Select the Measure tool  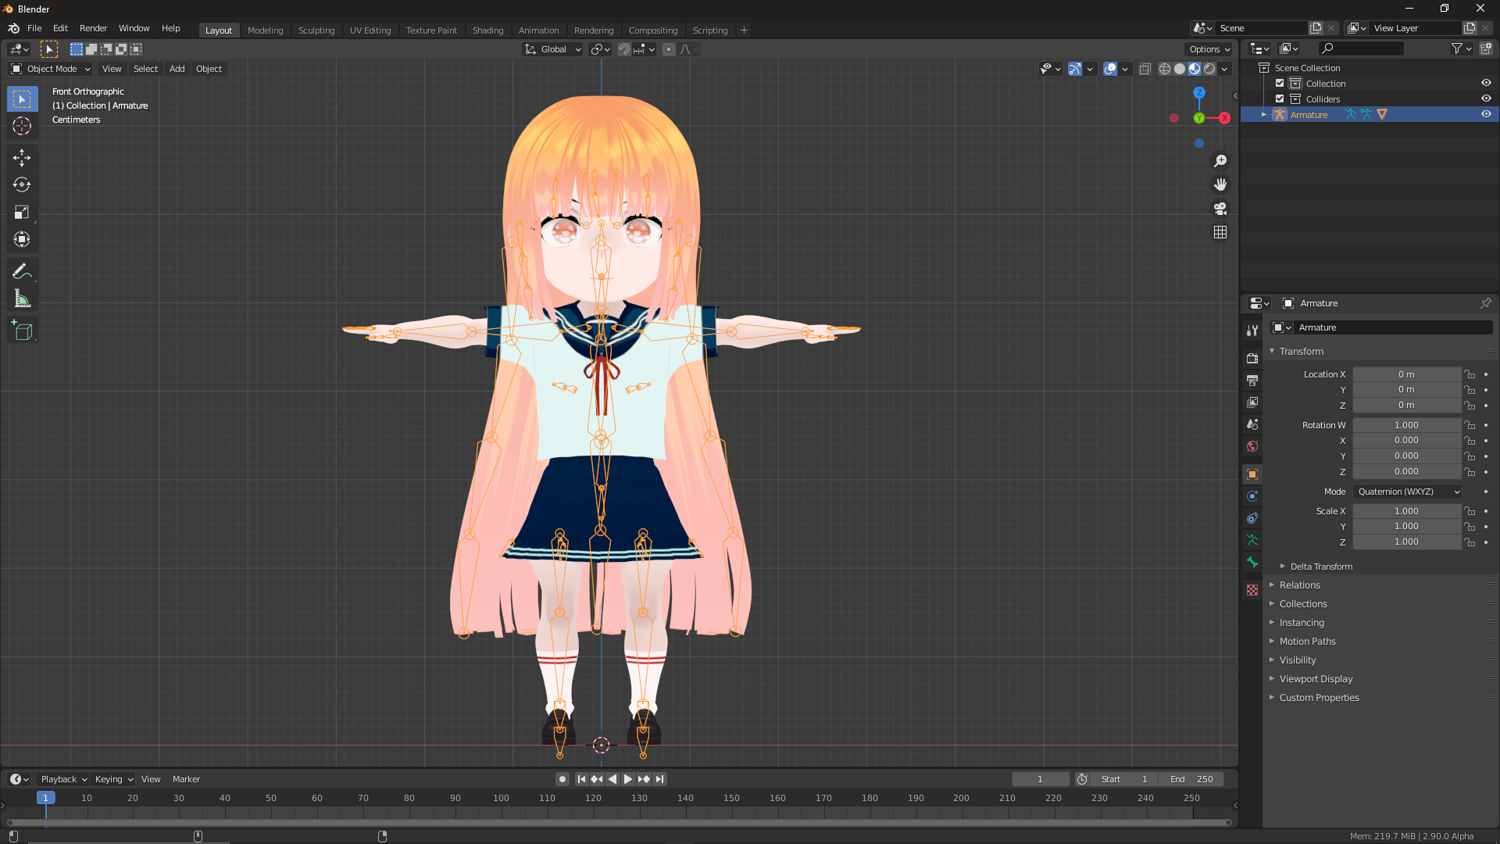(22, 299)
